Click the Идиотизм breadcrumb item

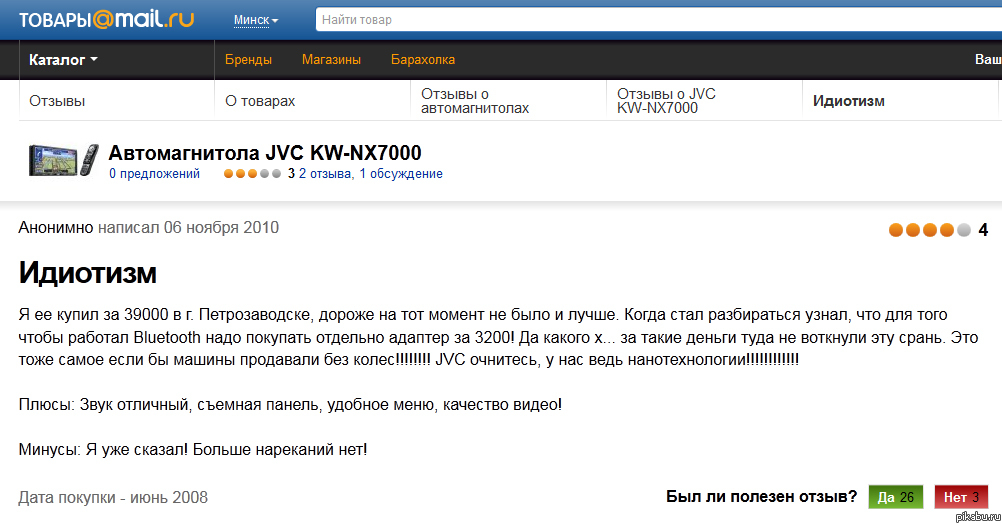point(849,101)
